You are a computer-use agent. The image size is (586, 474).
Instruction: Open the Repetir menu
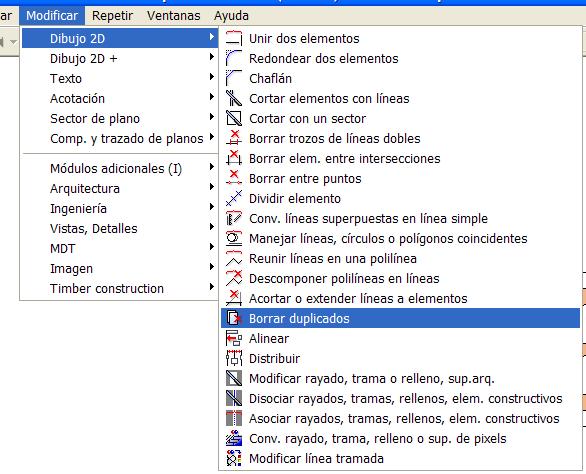coord(112,16)
